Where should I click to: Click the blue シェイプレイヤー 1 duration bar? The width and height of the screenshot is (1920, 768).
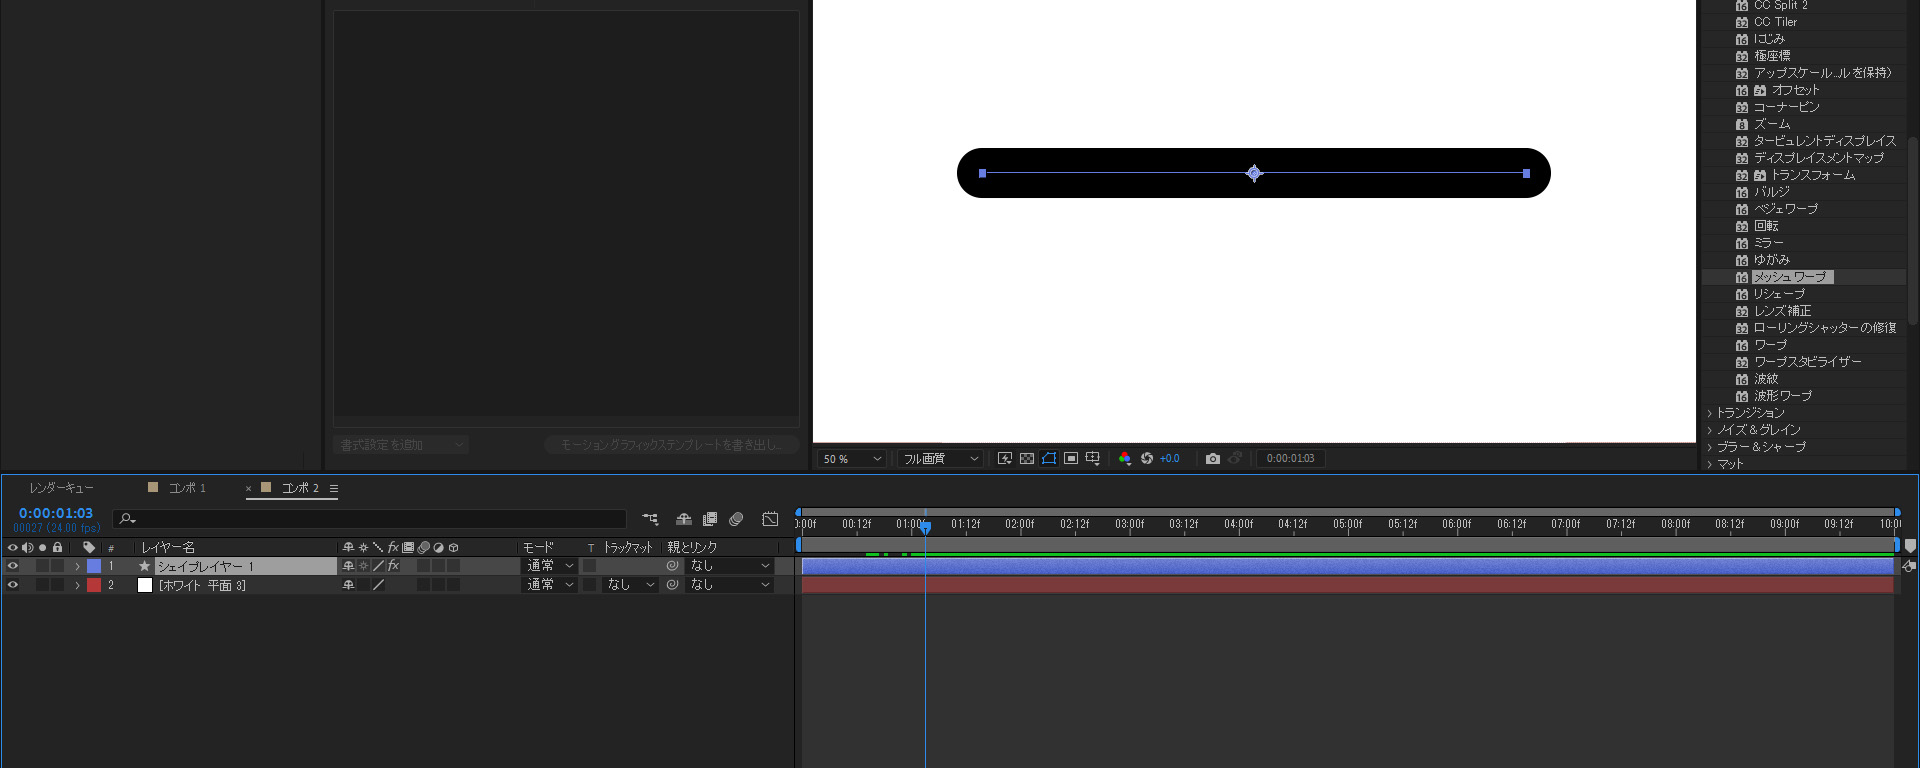[1348, 566]
